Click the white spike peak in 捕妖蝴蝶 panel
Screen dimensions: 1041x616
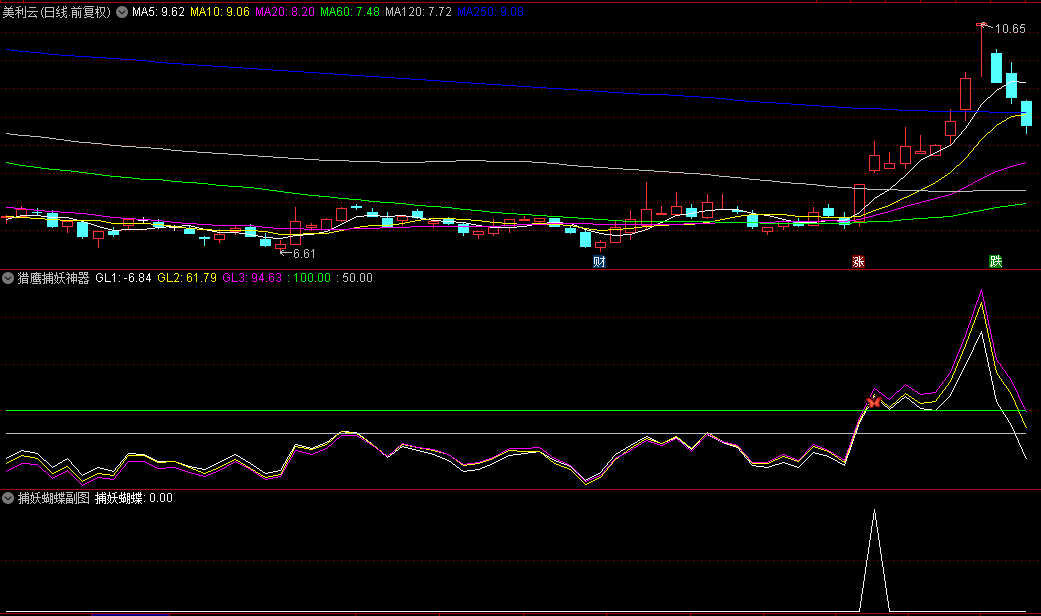click(x=874, y=512)
